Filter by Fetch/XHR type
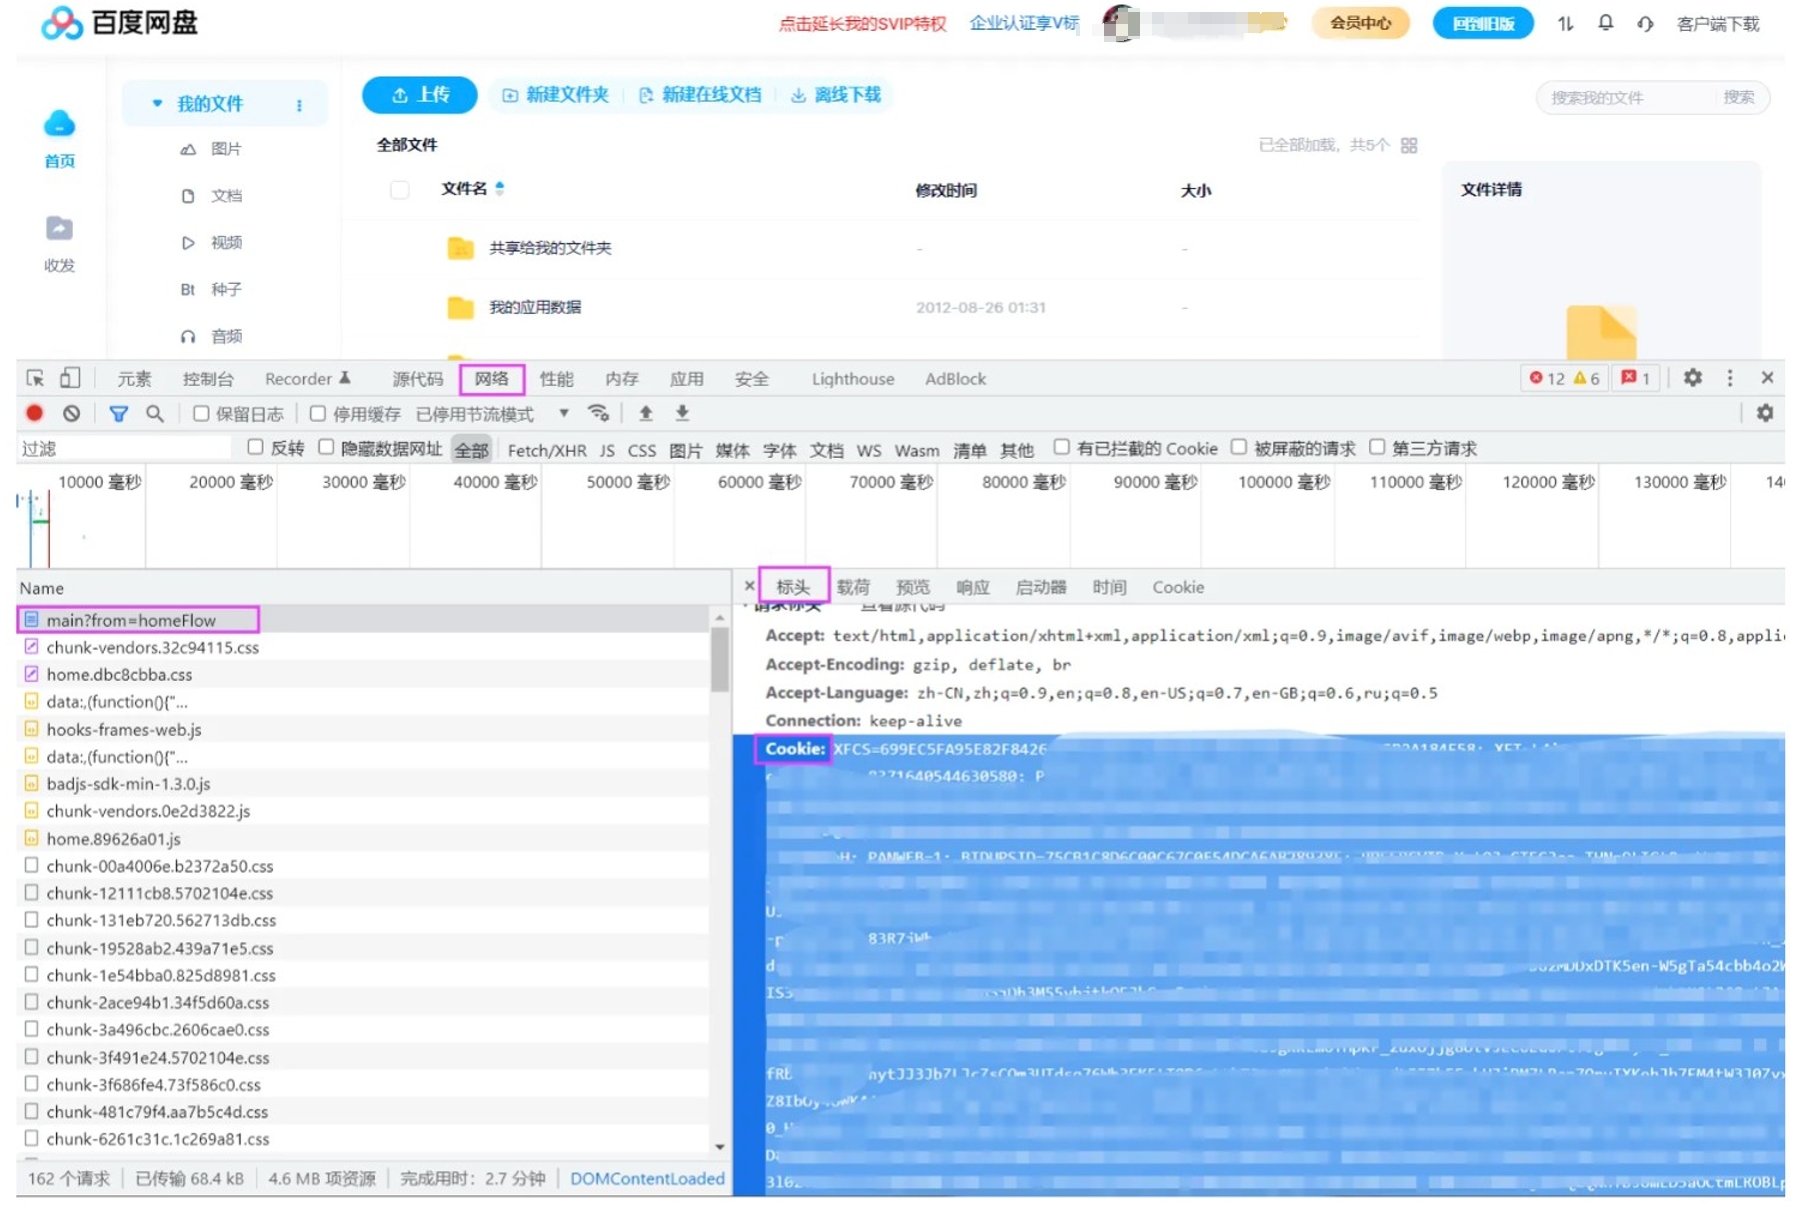The image size is (1810, 1222). [547, 450]
